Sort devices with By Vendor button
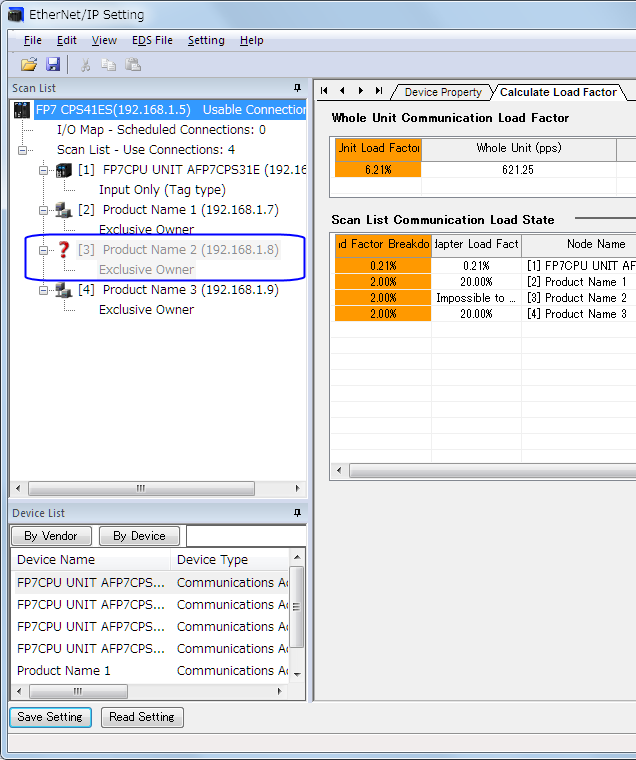Viewport: 636px width, 760px height. click(x=51, y=536)
